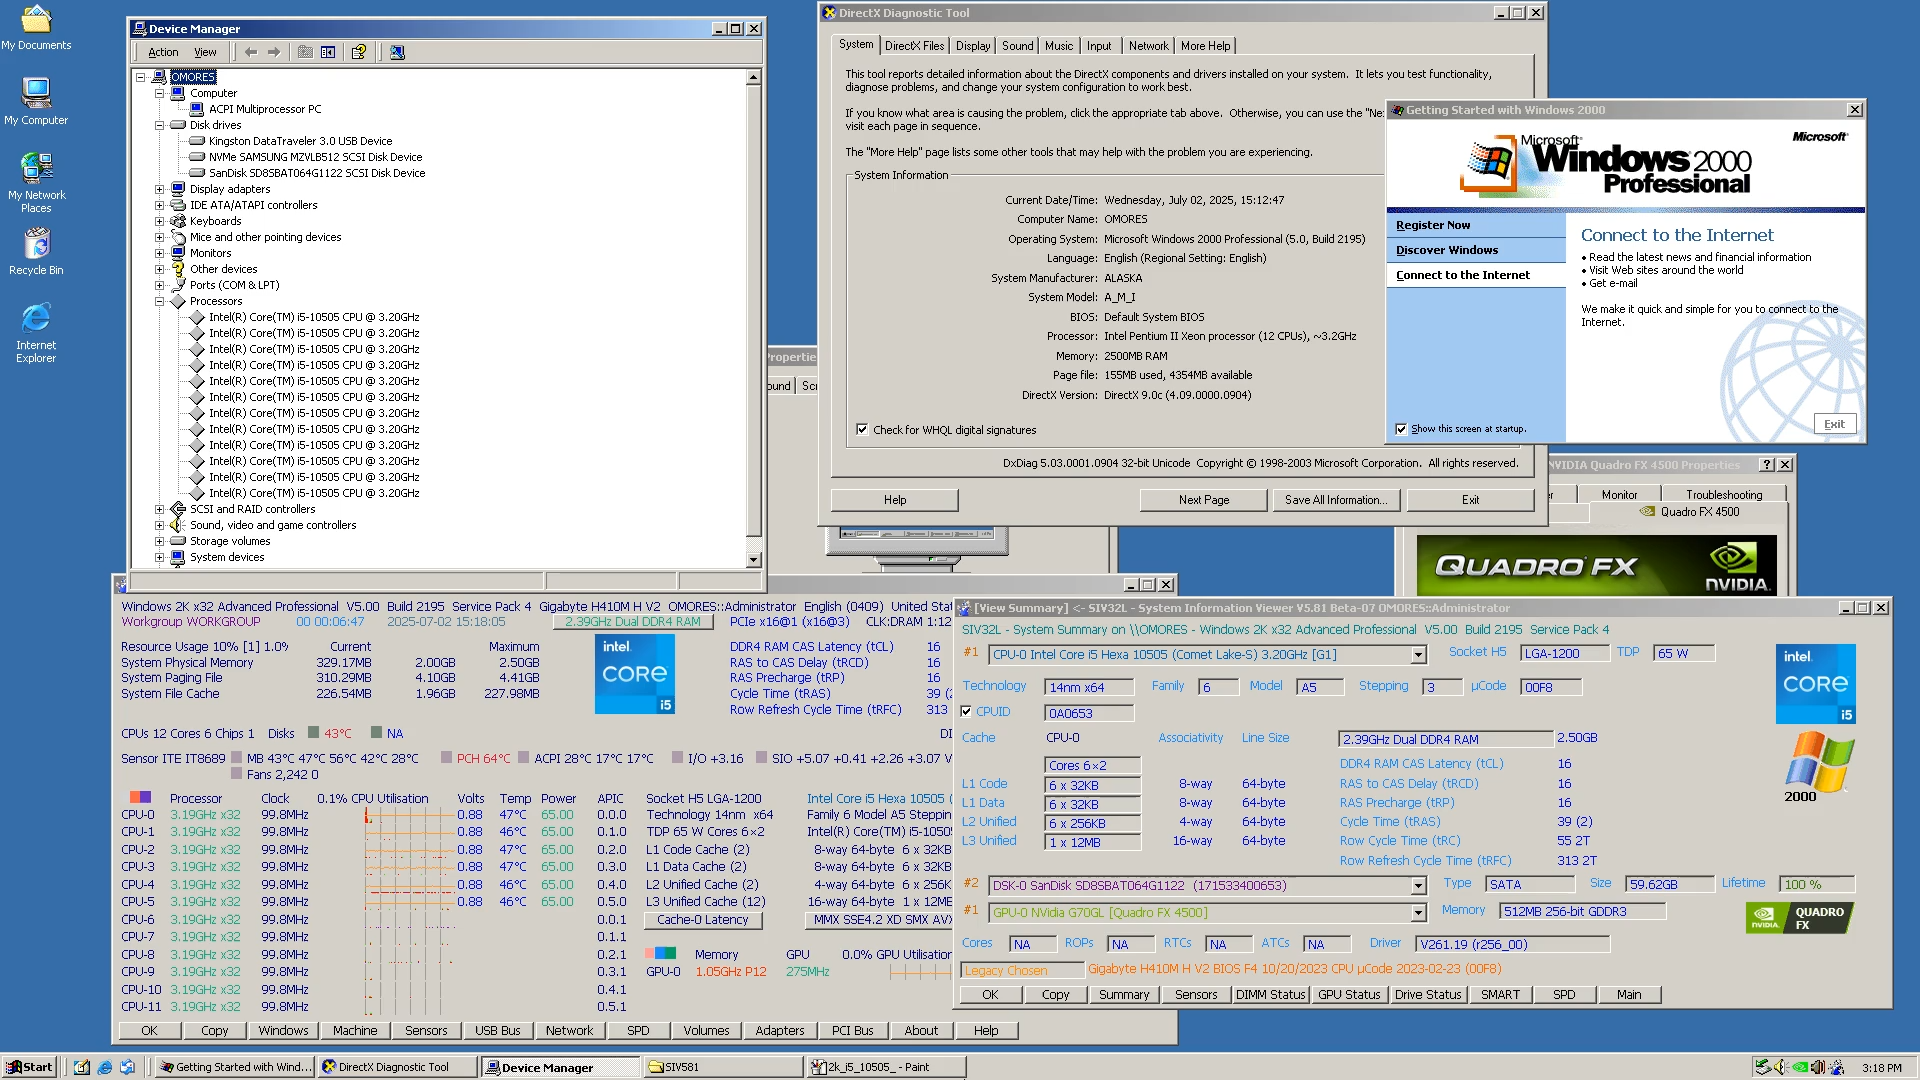Click the TDP 65 W field in SIV
The width and height of the screenshot is (1920, 1080).
(x=1684, y=653)
